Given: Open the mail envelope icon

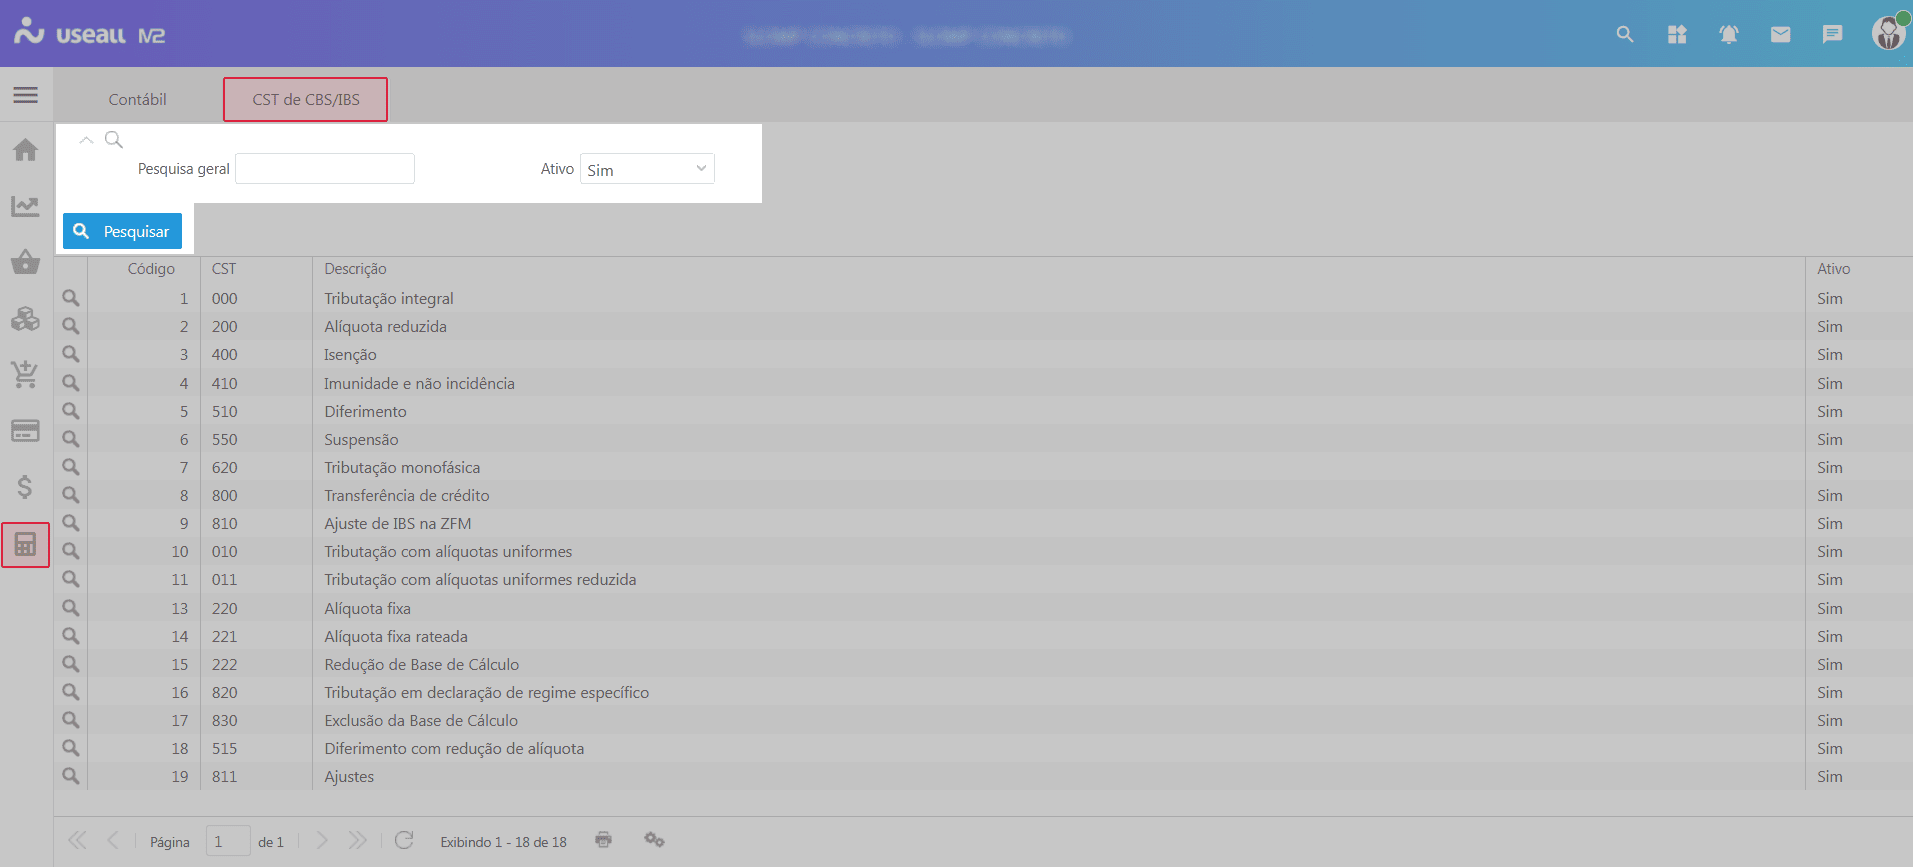Looking at the screenshot, I should tap(1780, 35).
